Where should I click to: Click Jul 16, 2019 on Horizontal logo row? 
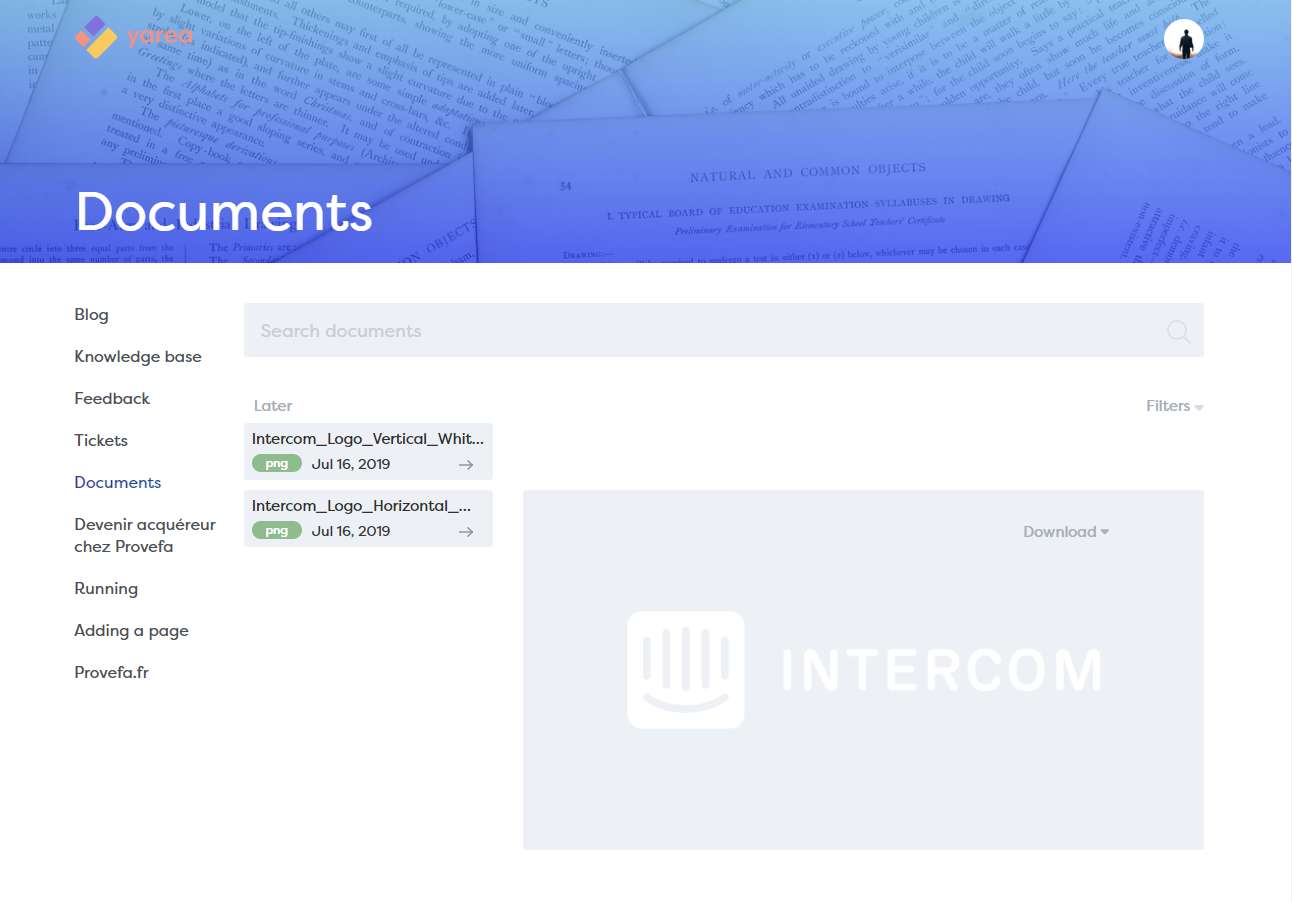pyautogui.click(x=351, y=531)
